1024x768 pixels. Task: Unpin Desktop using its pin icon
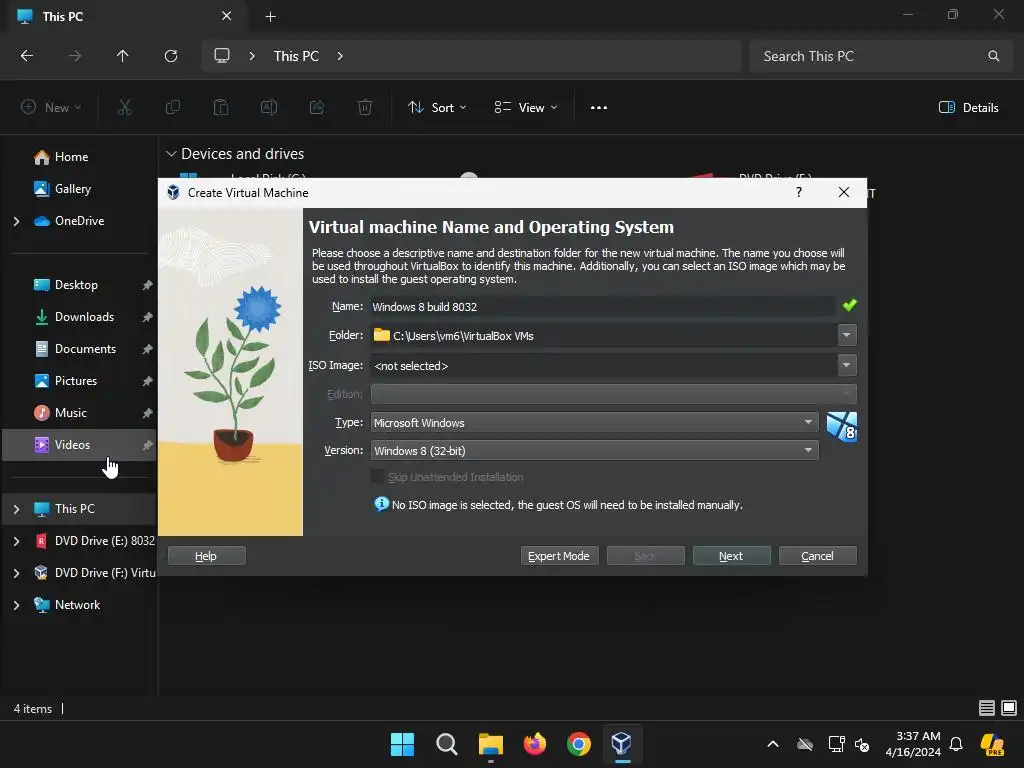(x=148, y=285)
